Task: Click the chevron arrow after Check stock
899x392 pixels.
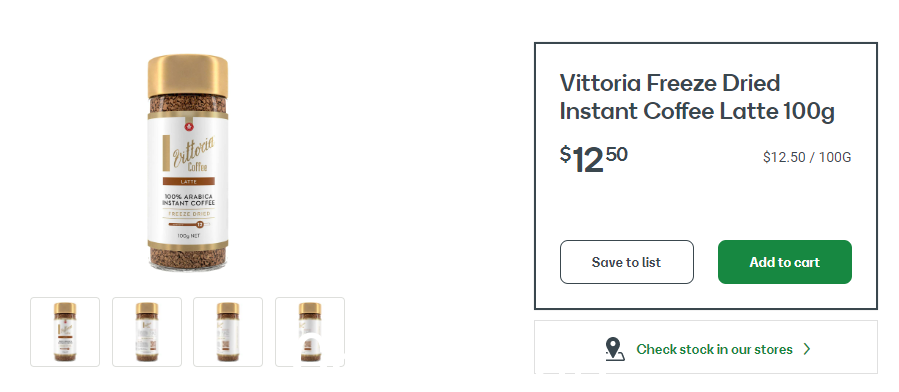Action: click(807, 349)
